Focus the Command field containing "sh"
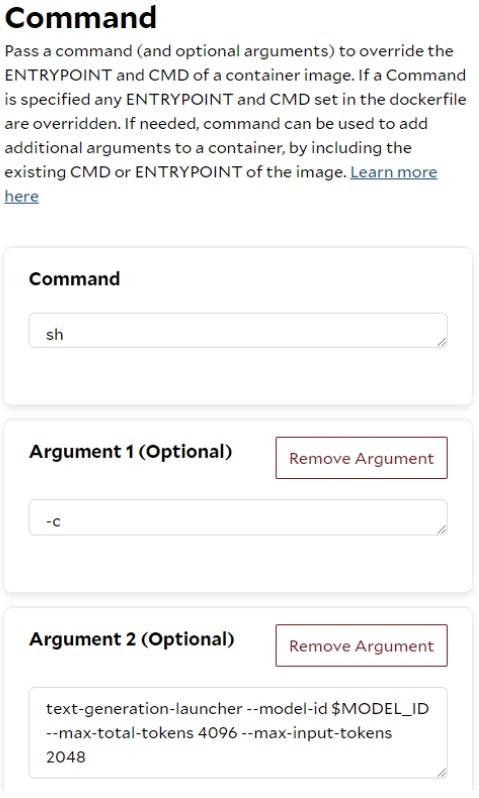The width and height of the screenshot is (479, 798). click(x=238, y=331)
